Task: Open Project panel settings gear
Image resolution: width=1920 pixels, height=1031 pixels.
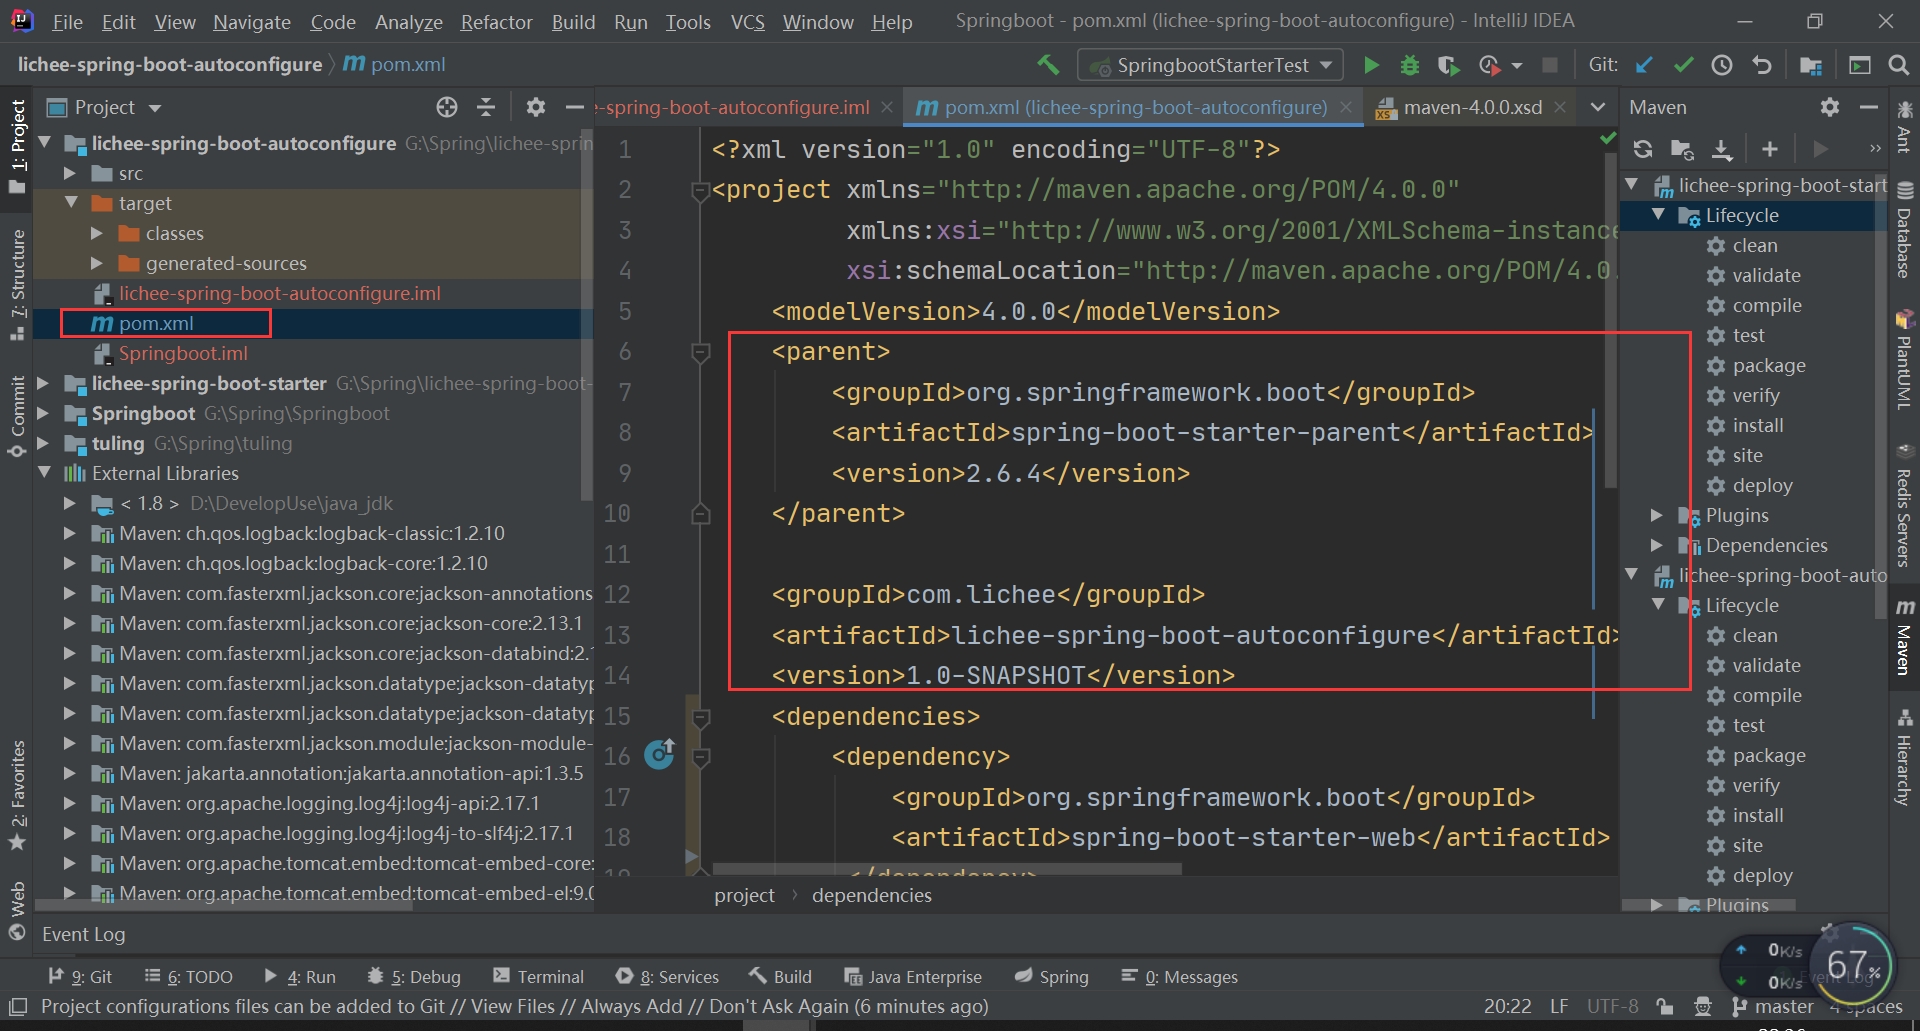Action: point(536,107)
